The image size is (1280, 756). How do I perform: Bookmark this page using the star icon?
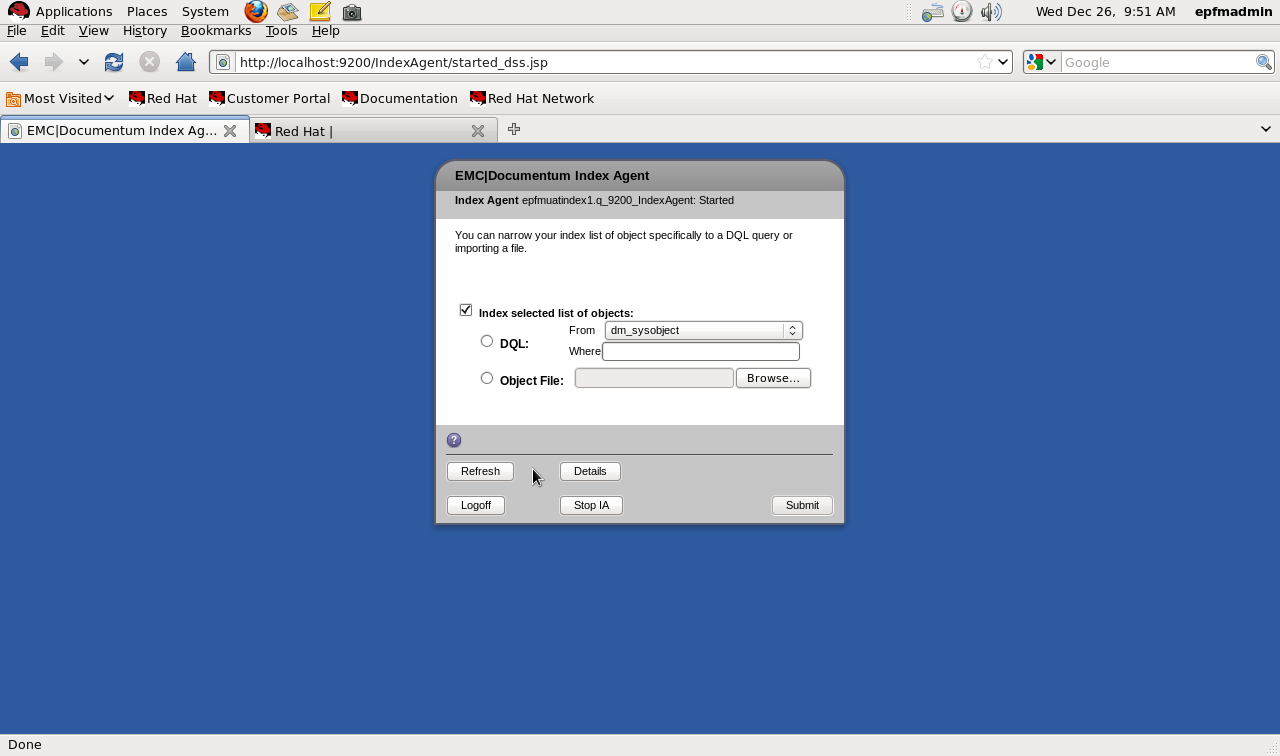point(985,61)
